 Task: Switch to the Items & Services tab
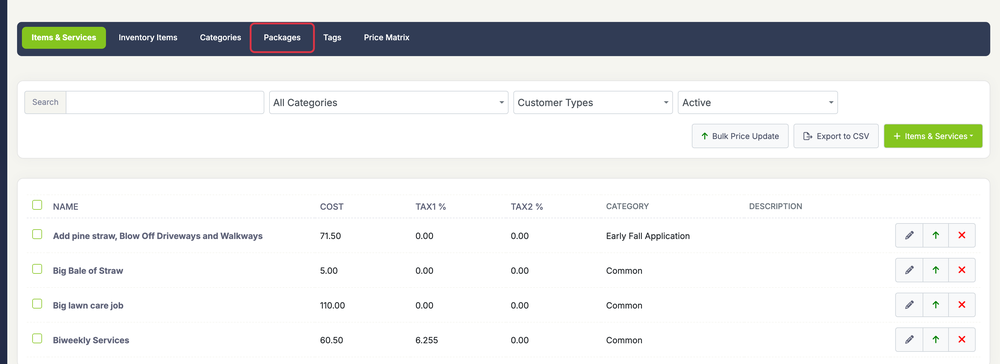[x=64, y=38]
